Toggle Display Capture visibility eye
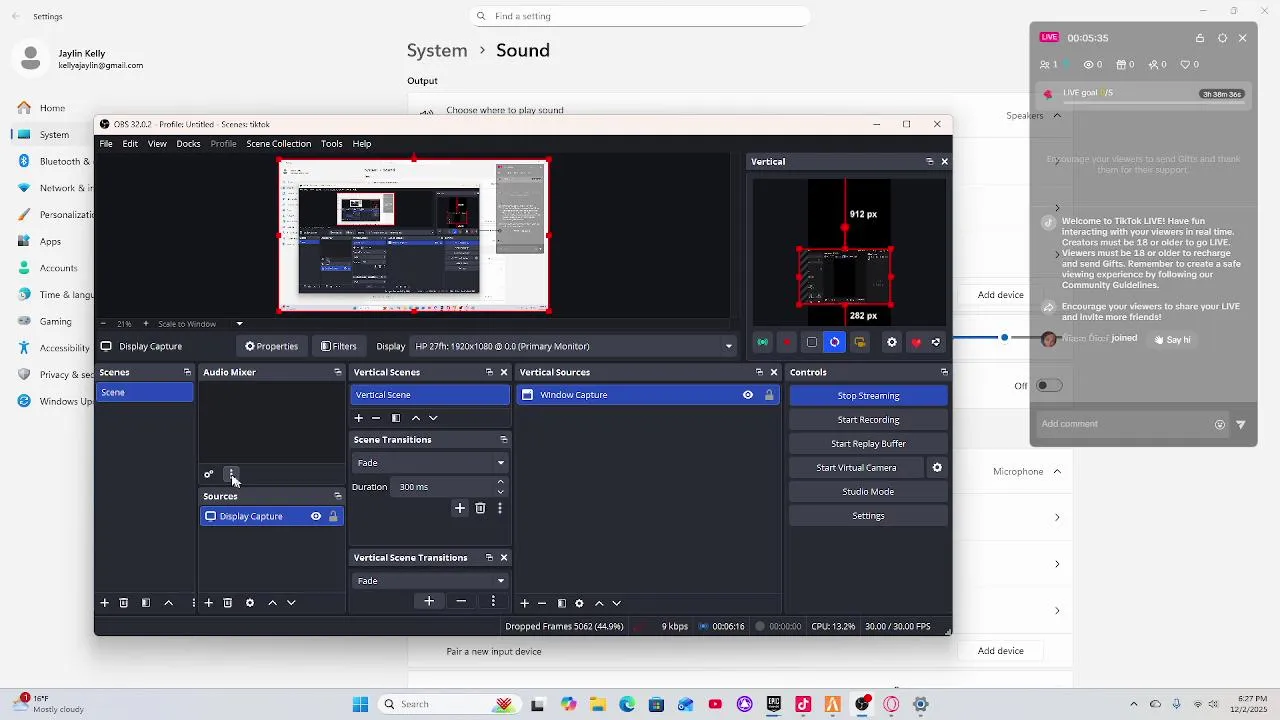 point(316,516)
